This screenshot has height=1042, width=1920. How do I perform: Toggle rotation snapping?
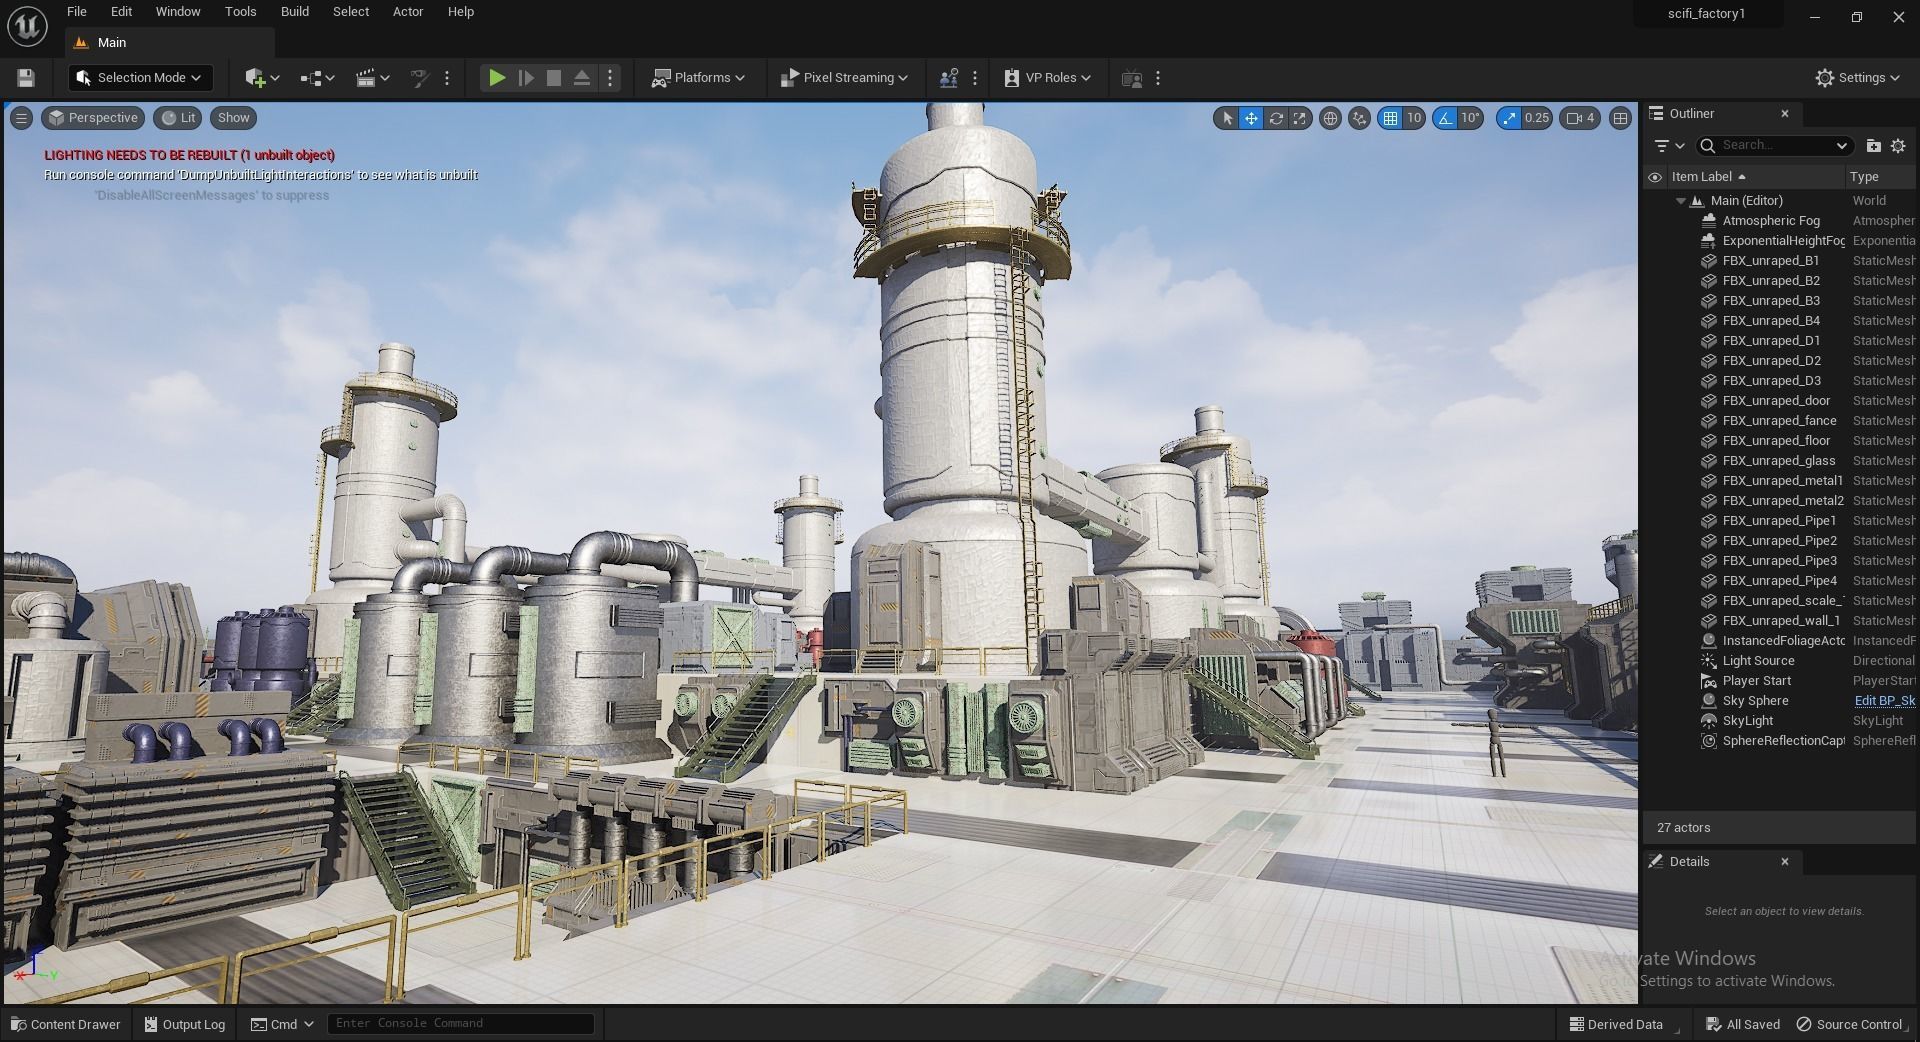tap(1445, 118)
